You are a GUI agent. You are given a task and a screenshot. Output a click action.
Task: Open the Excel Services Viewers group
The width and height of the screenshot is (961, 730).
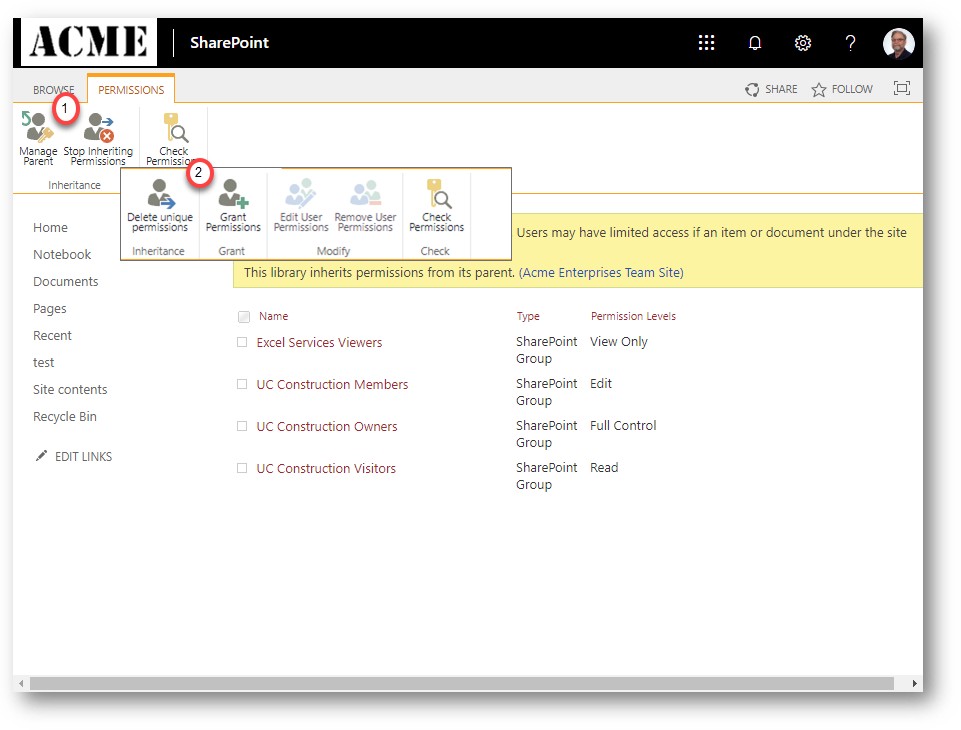(319, 343)
